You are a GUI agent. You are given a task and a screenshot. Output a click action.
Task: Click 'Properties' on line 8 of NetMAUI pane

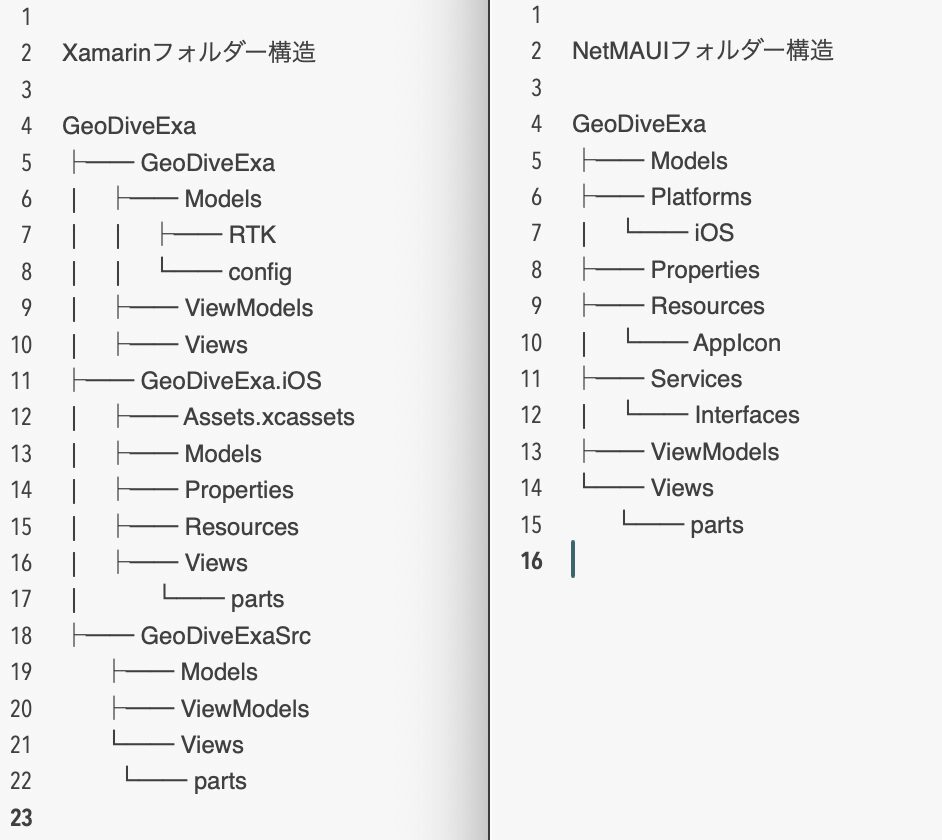click(705, 270)
